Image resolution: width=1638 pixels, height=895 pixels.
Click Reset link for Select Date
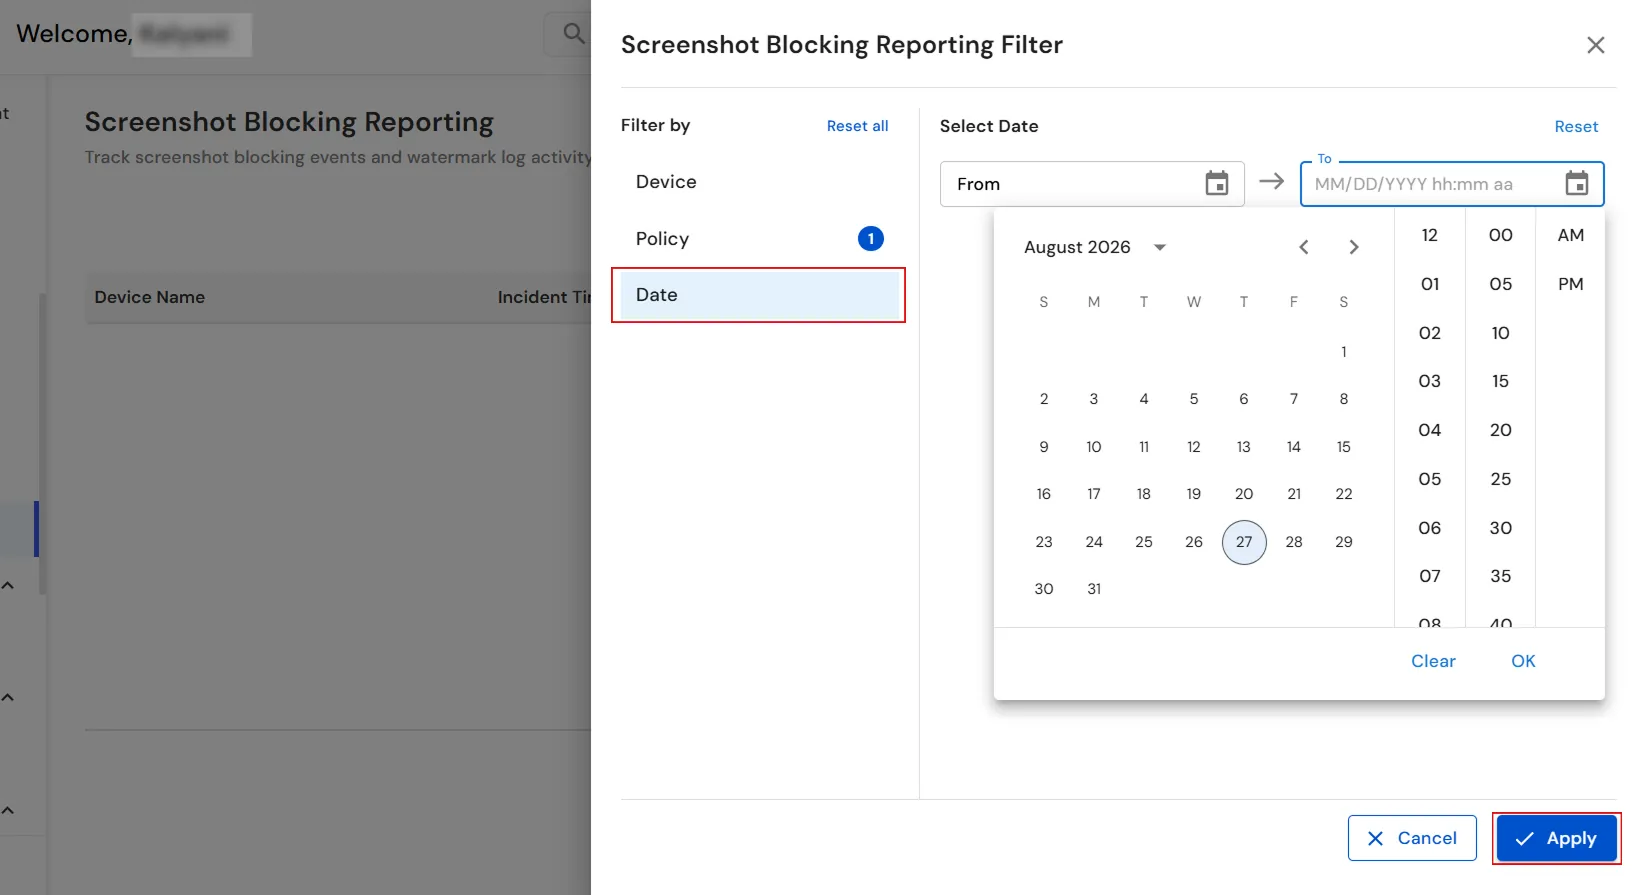(1576, 127)
